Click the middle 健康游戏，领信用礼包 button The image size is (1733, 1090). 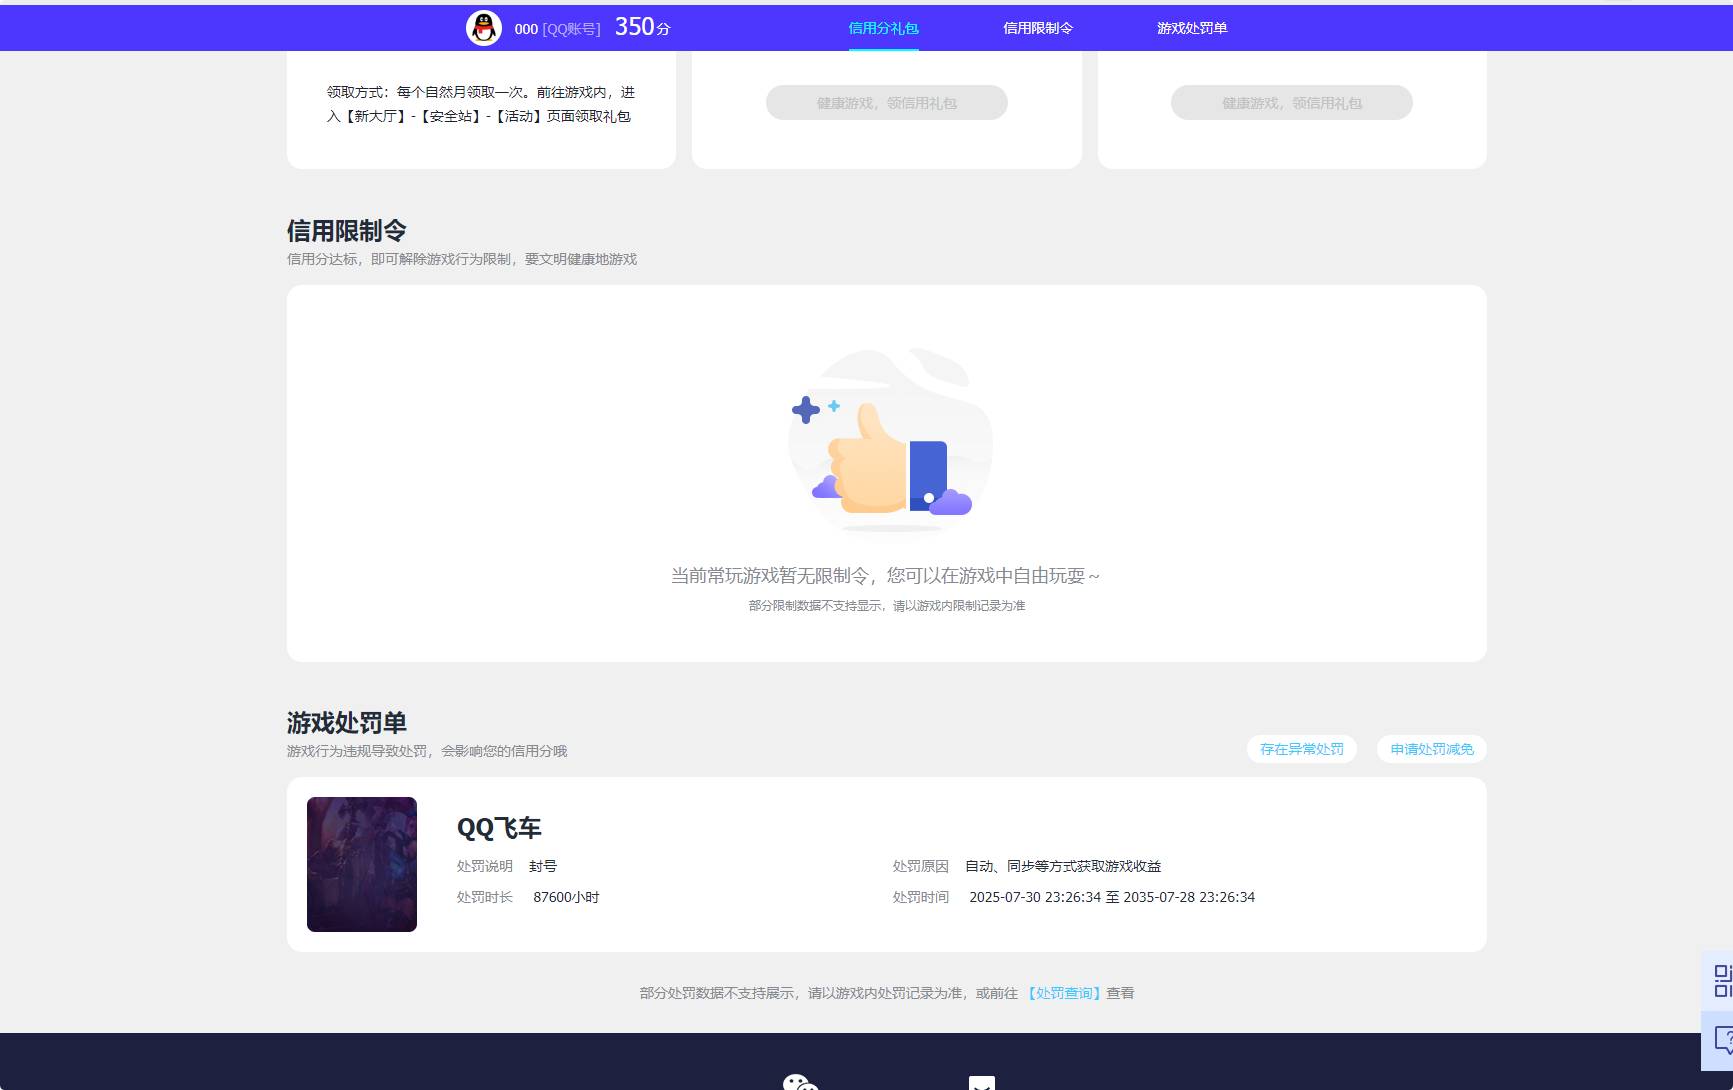pos(886,102)
